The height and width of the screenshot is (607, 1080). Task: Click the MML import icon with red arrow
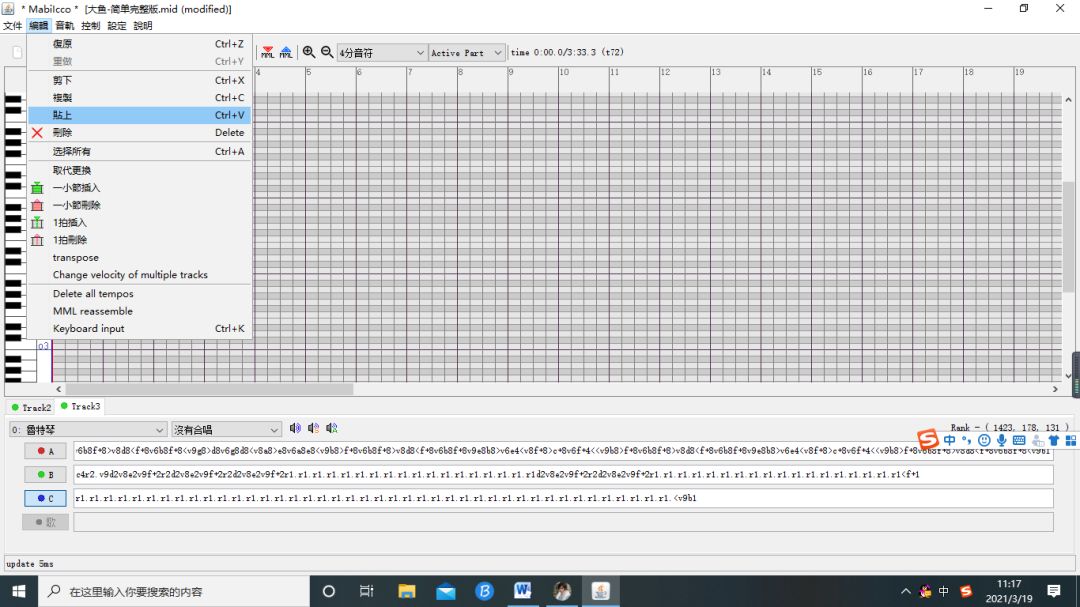267,52
